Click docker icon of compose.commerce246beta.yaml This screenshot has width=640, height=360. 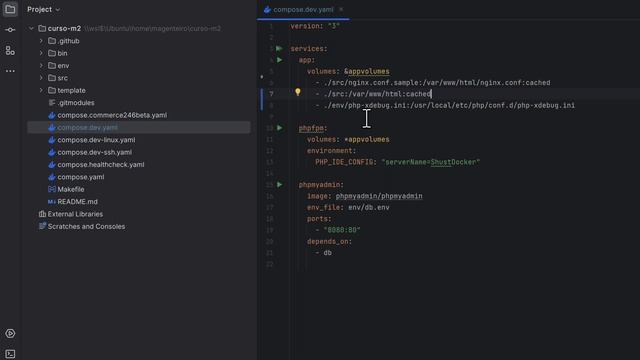(52, 115)
